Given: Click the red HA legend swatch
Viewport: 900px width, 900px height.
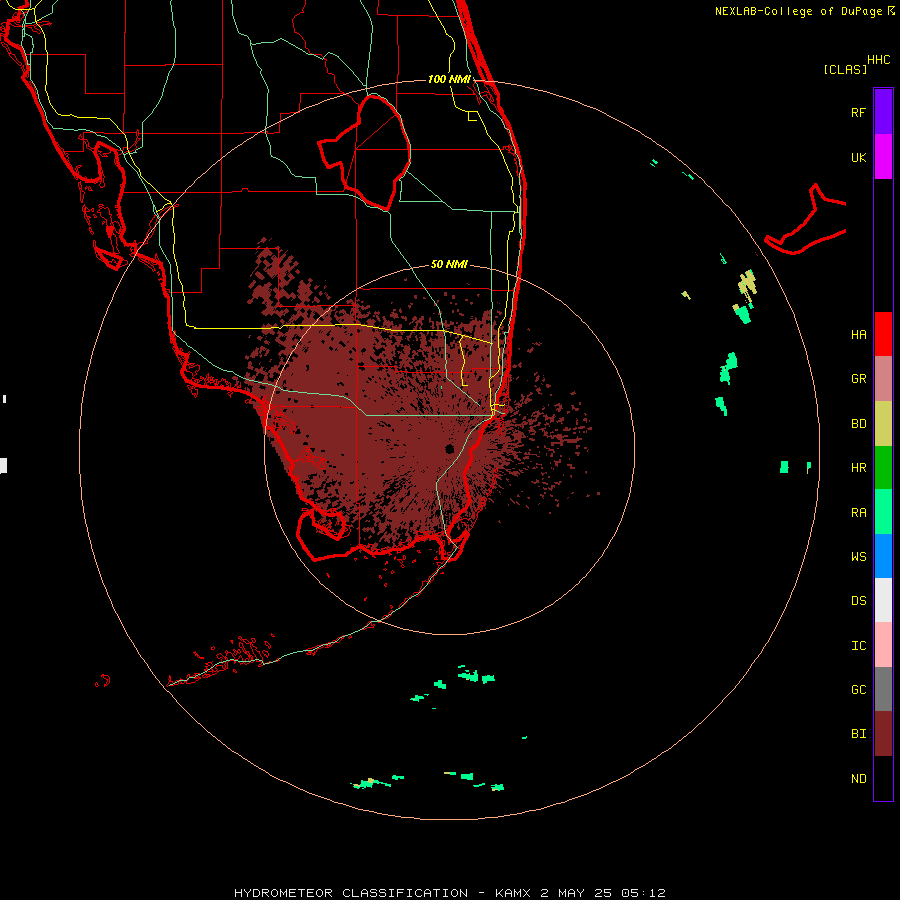Looking at the screenshot, I should coord(883,334).
